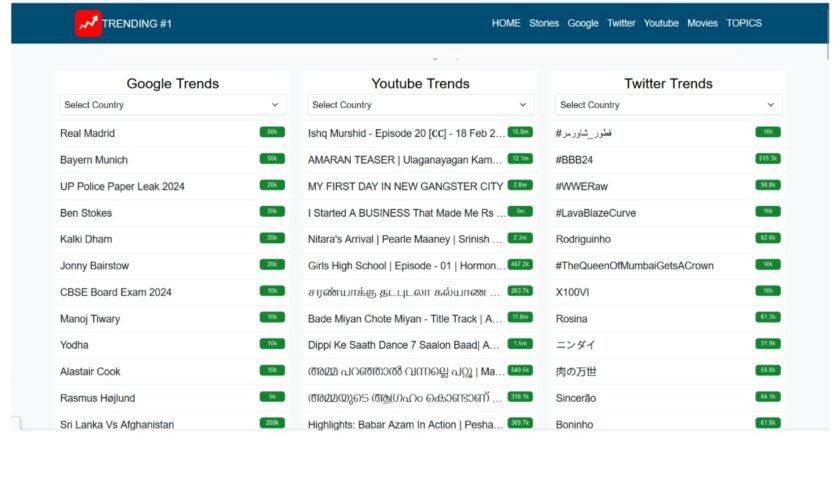This screenshot has height=480, width=840.
Task: Open the Stories navigation item
Action: tap(544, 23)
